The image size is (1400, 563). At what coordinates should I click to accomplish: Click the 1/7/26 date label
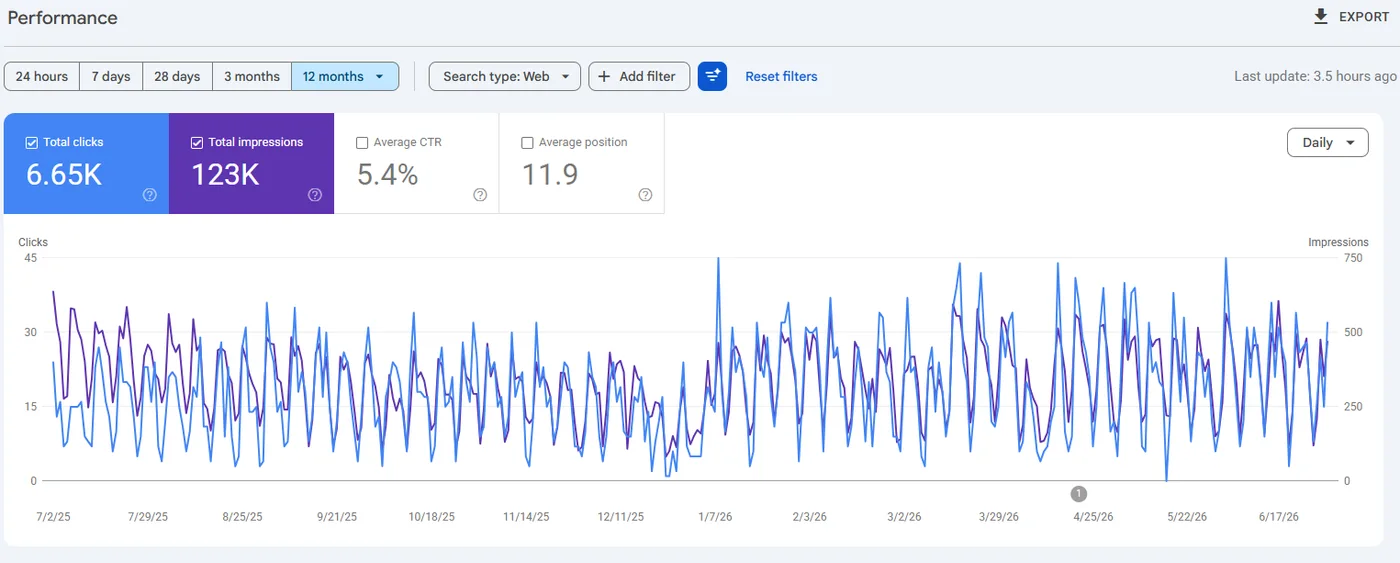tap(714, 517)
